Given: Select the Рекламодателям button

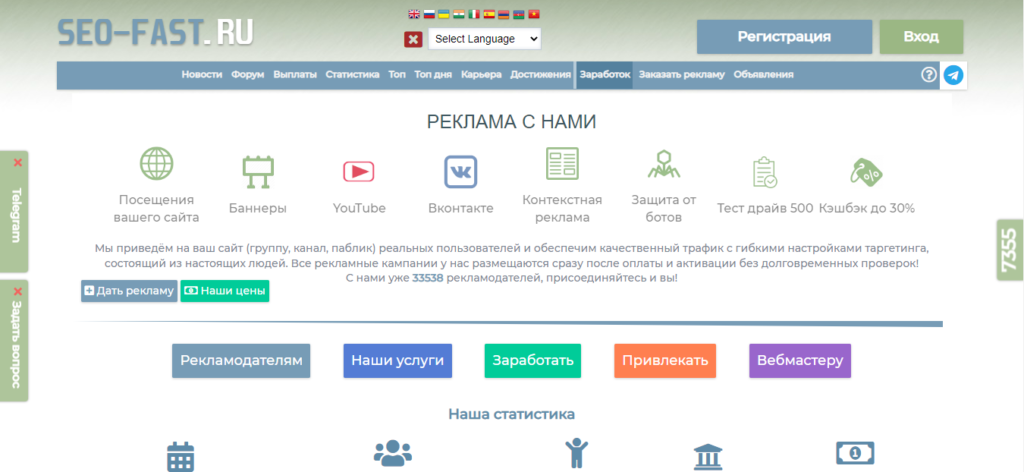Looking at the screenshot, I should click(241, 361).
